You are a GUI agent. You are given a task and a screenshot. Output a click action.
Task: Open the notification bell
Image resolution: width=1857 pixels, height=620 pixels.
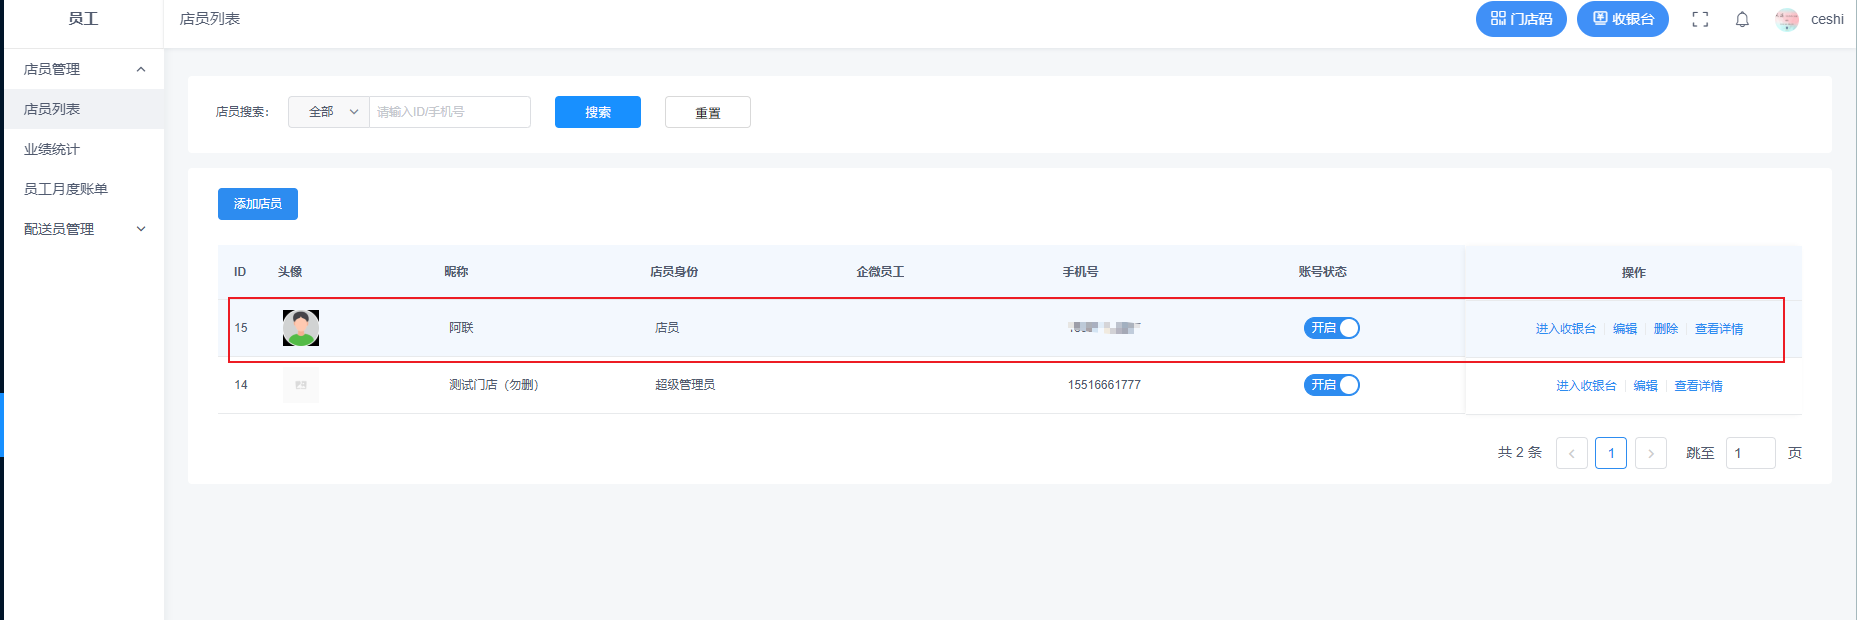tap(1742, 19)
